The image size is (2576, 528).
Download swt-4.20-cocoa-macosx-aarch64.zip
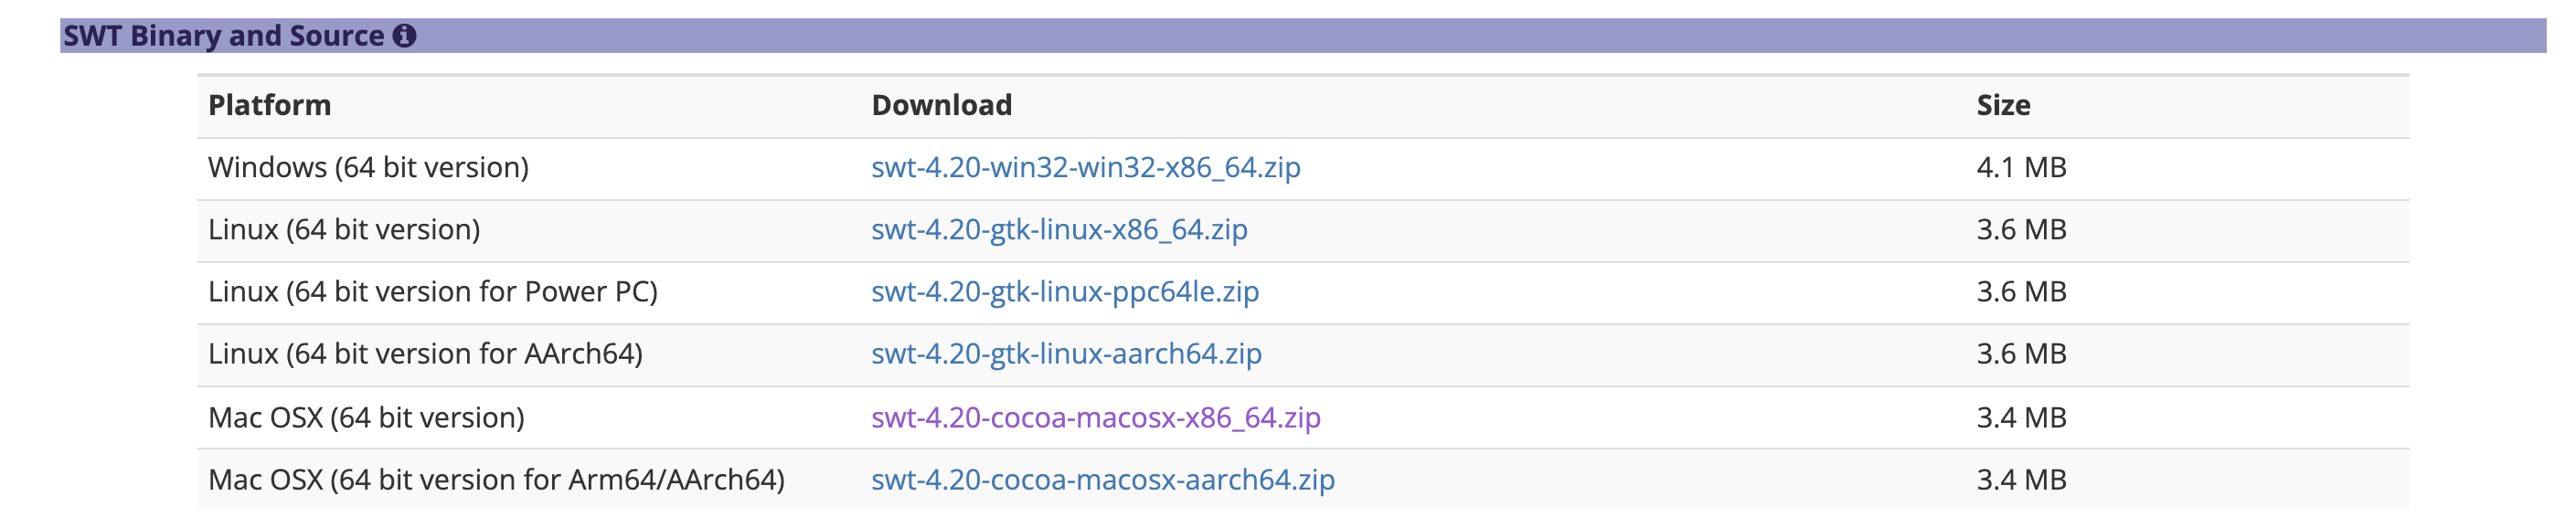1102,479
